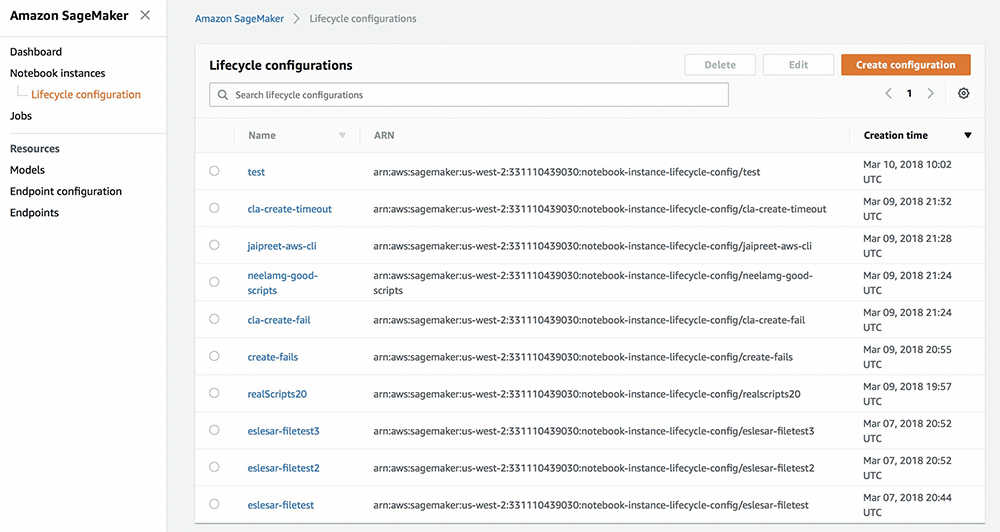Sort by Creation time descending arrow
The height and width of the screenshot is (532, 1000).
(x=967, y=136)
